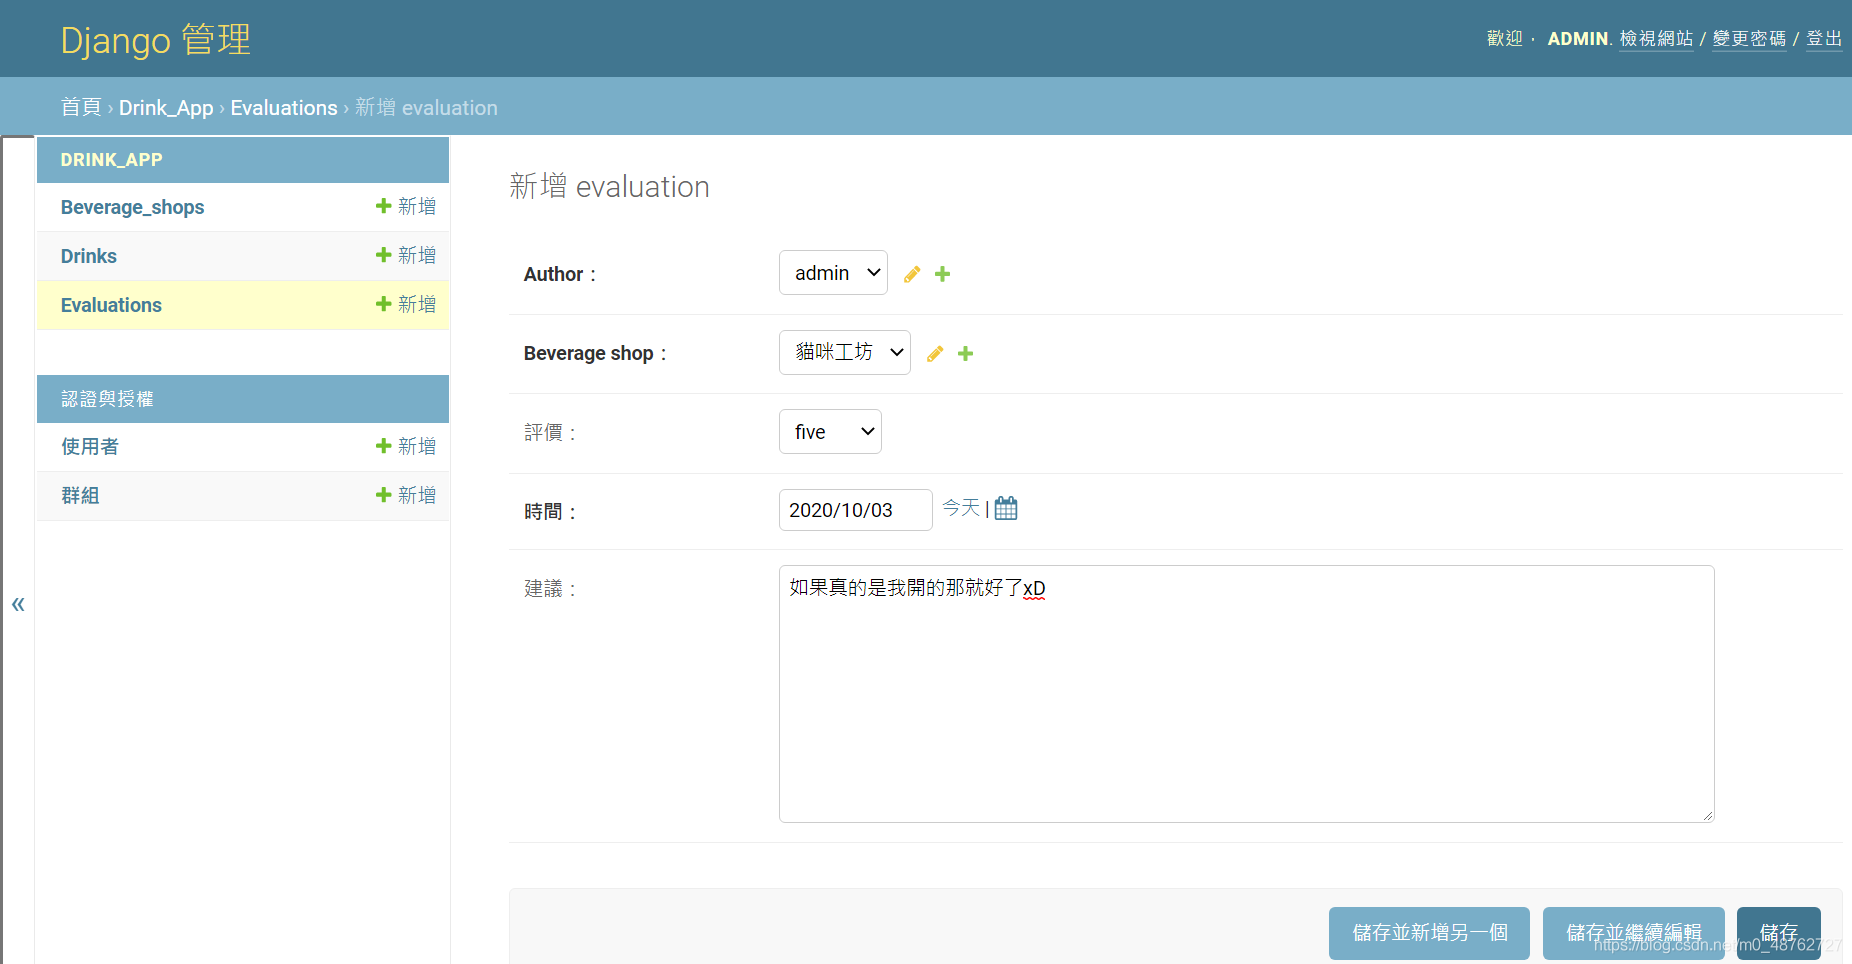Image resolution: width=1852 pixels, height=964 pixels.
Task: Click 儲存並繼續編輯 button
Action: click(x=1634, y=933)
